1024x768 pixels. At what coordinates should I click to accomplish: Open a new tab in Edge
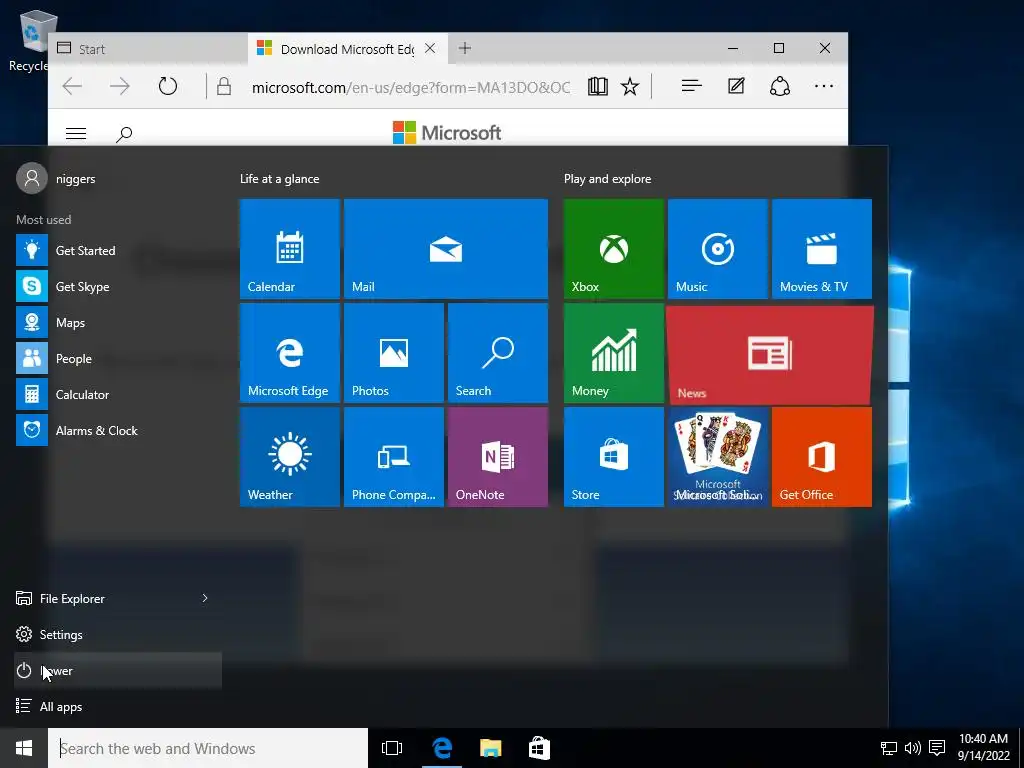click(464, 48)
